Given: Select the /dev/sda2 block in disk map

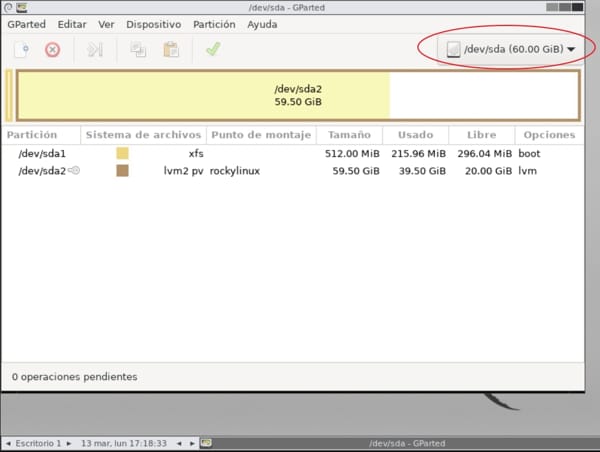Looking at the screenshot, I should coord(298,95).
